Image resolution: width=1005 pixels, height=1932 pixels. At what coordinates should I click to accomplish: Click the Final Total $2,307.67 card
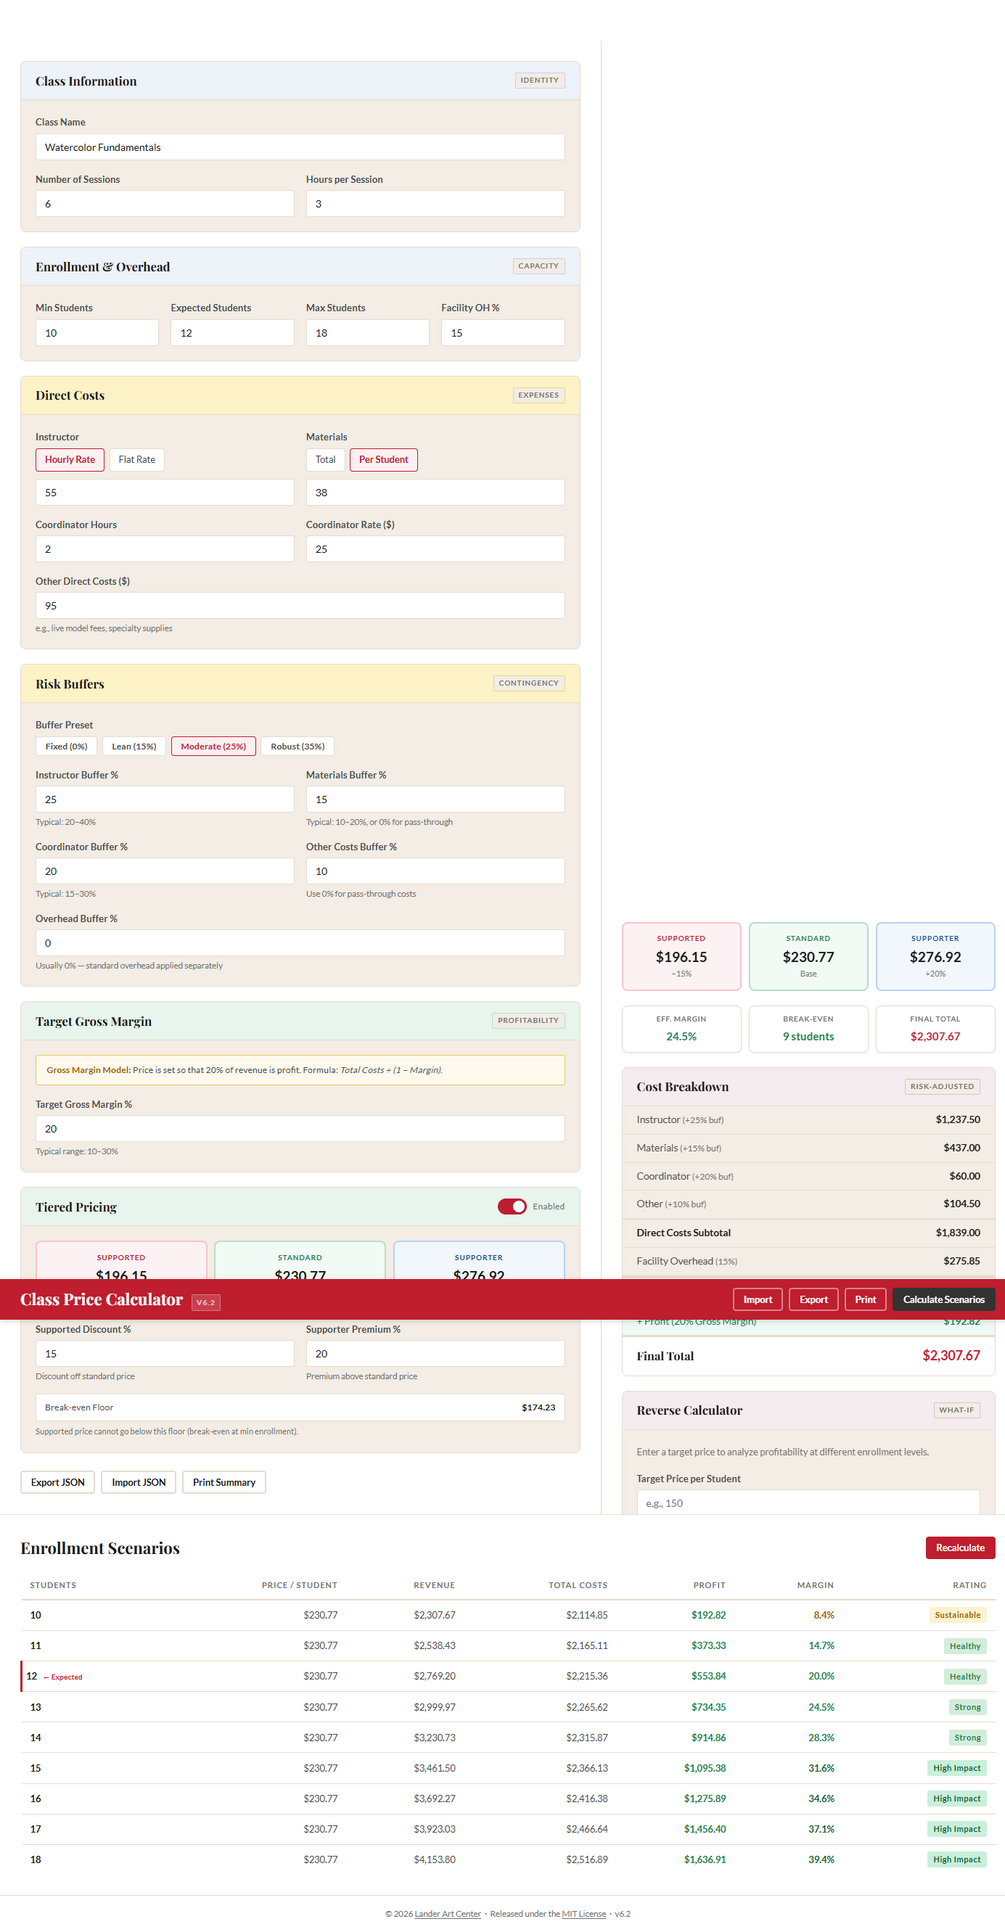tap(935, 1029)
